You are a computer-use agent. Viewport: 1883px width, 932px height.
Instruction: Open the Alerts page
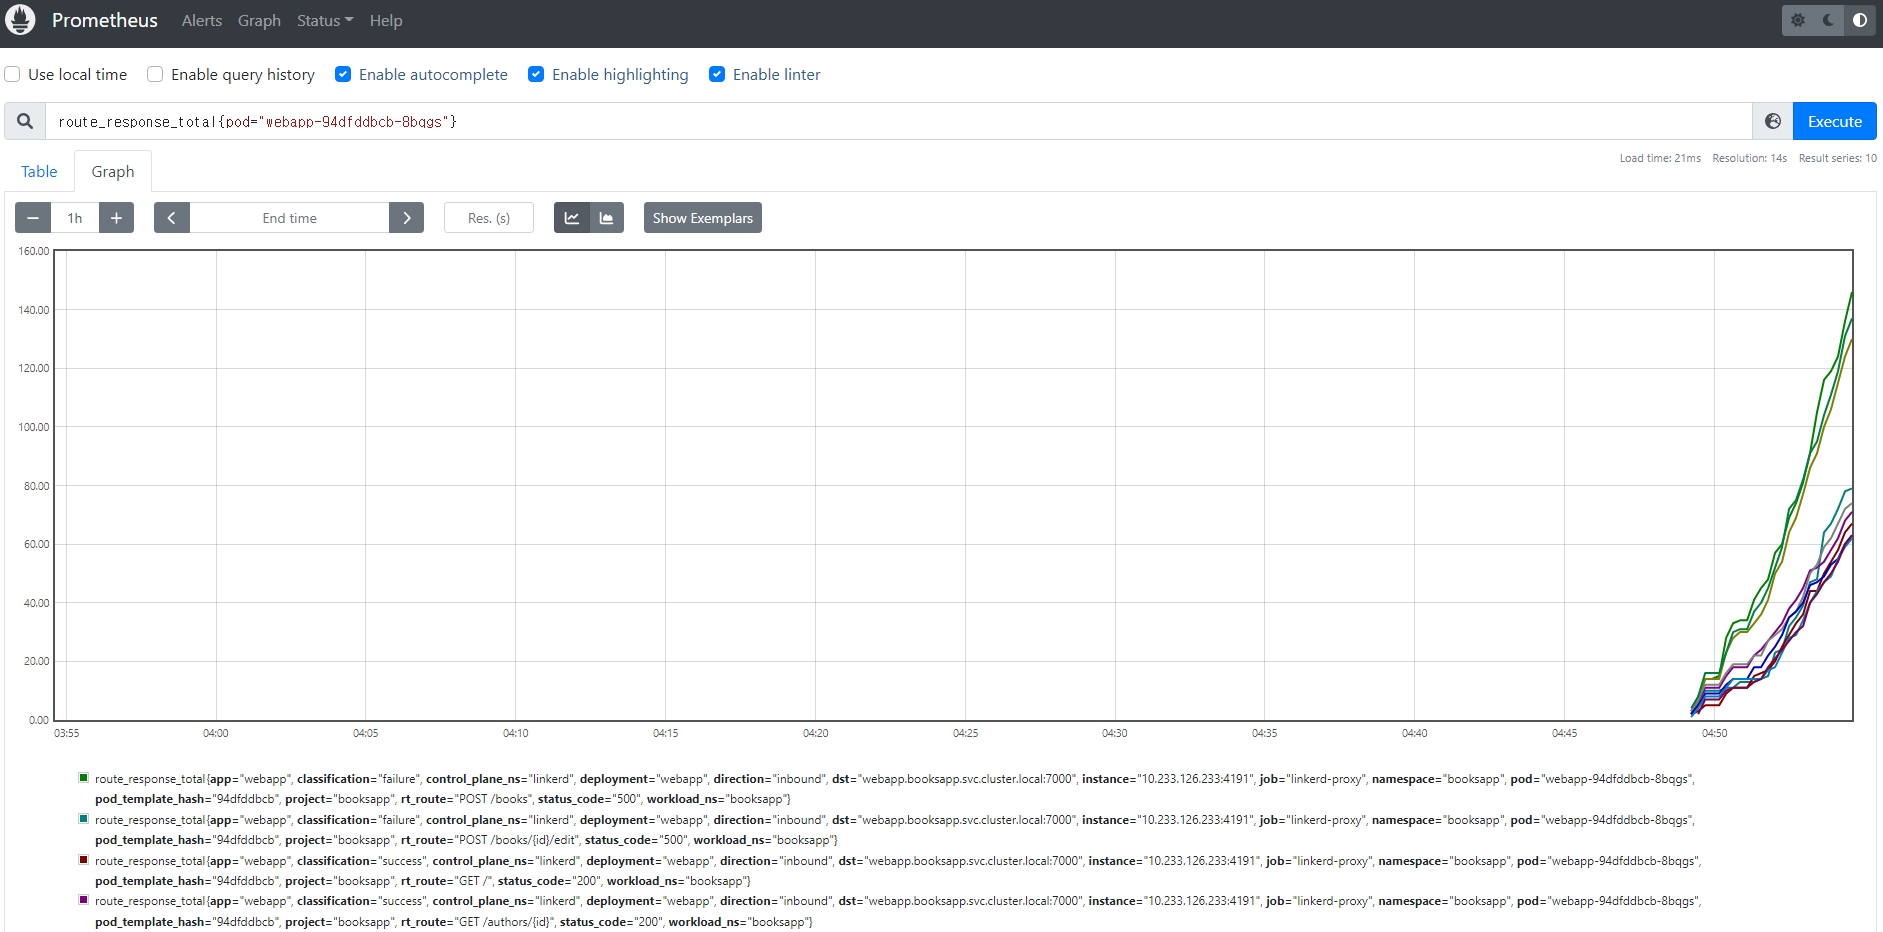(201, 20)
